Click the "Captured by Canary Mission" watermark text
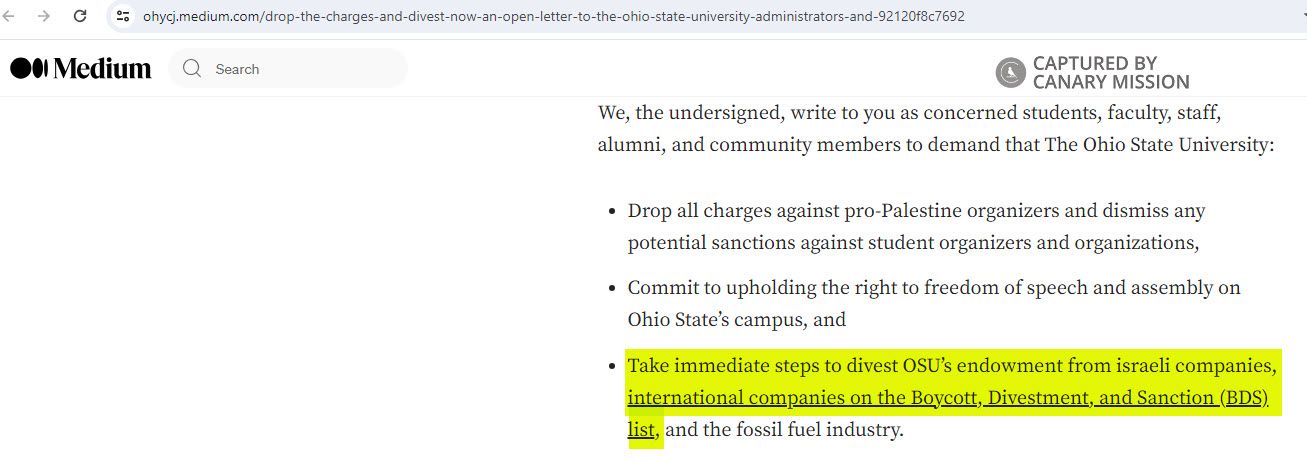 point(1110,72)
